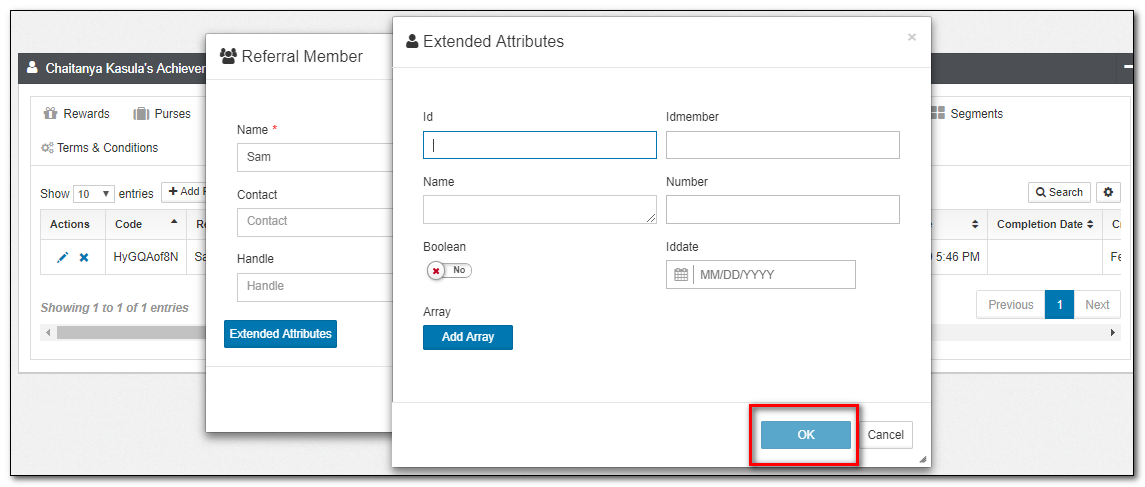1145x487 pixels.
Task: Click the blue X delete icon in Actions
Action: coord(84,257)
